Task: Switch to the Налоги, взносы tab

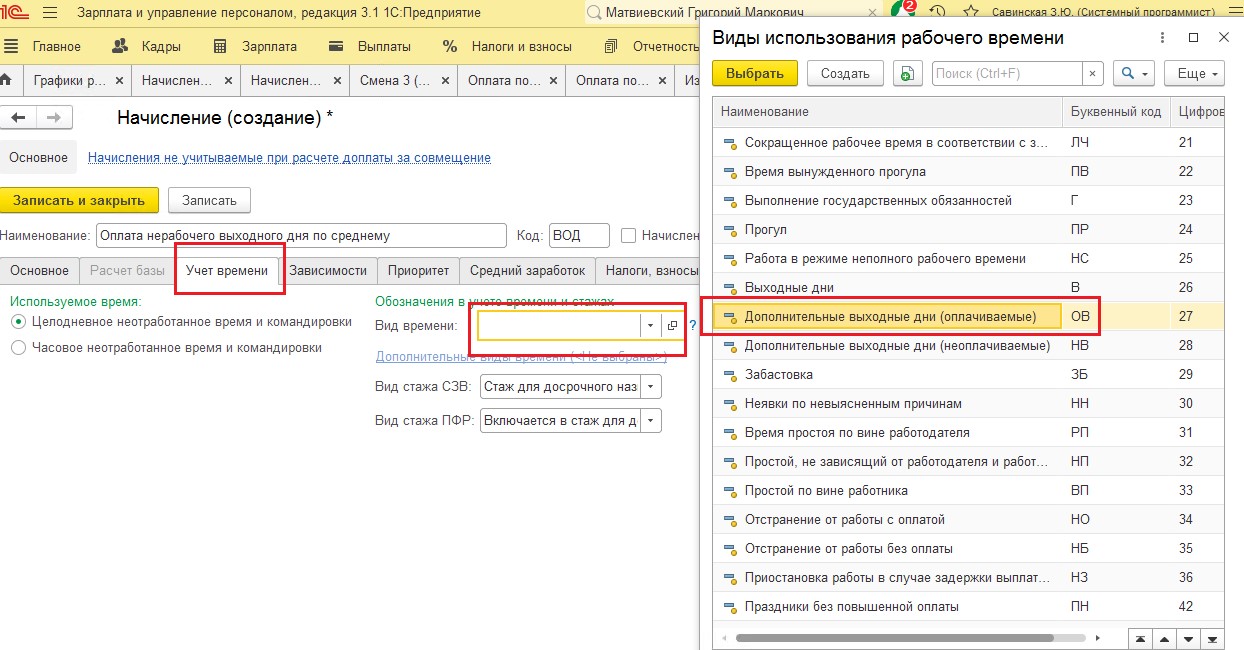Action: pyautogui.click(x=648, y=271)
